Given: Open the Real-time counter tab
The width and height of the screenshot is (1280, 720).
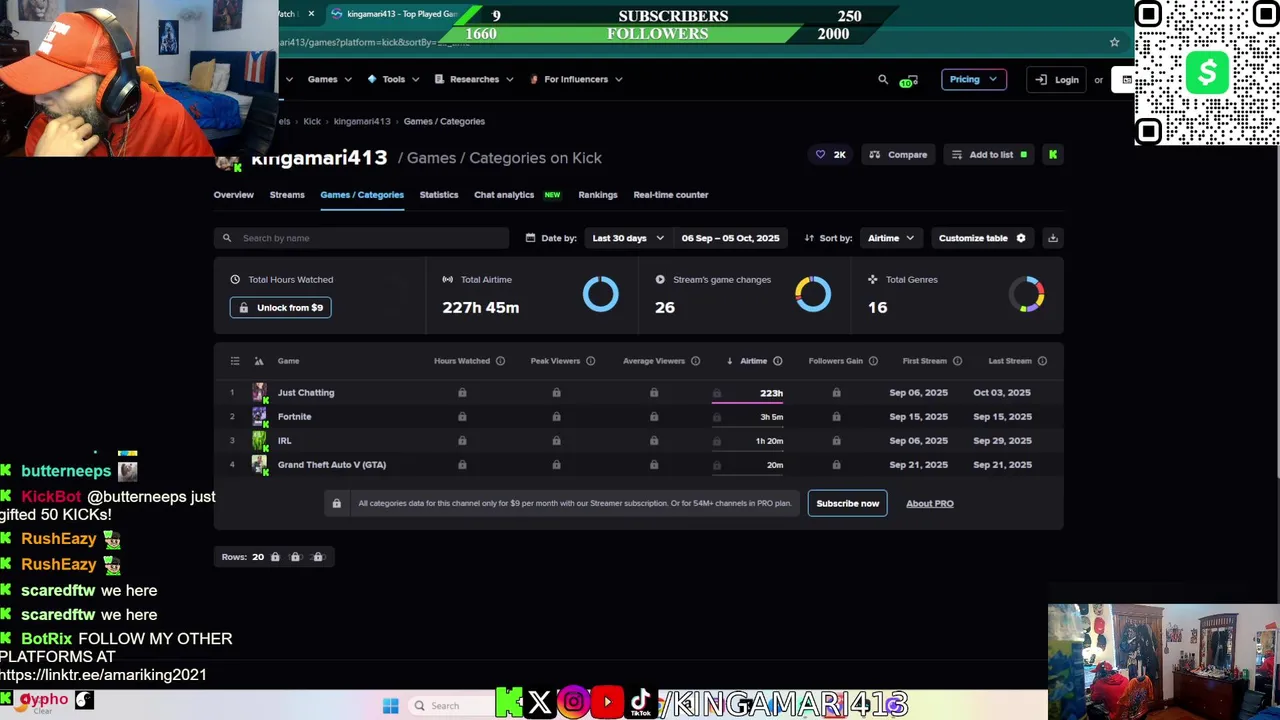Looking at the screenshot, I should click(x=671, y=195).
